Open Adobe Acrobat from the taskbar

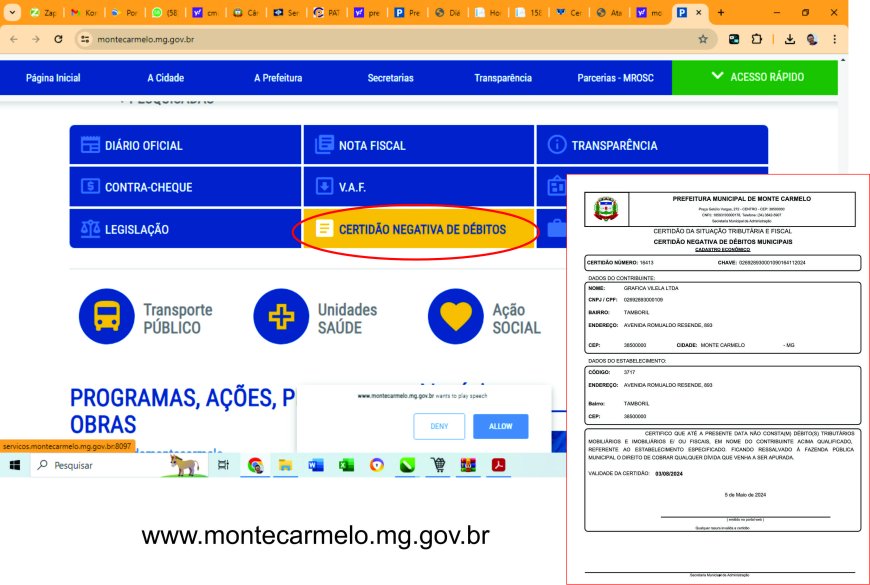pyautogui.click(x=498, y=465)
